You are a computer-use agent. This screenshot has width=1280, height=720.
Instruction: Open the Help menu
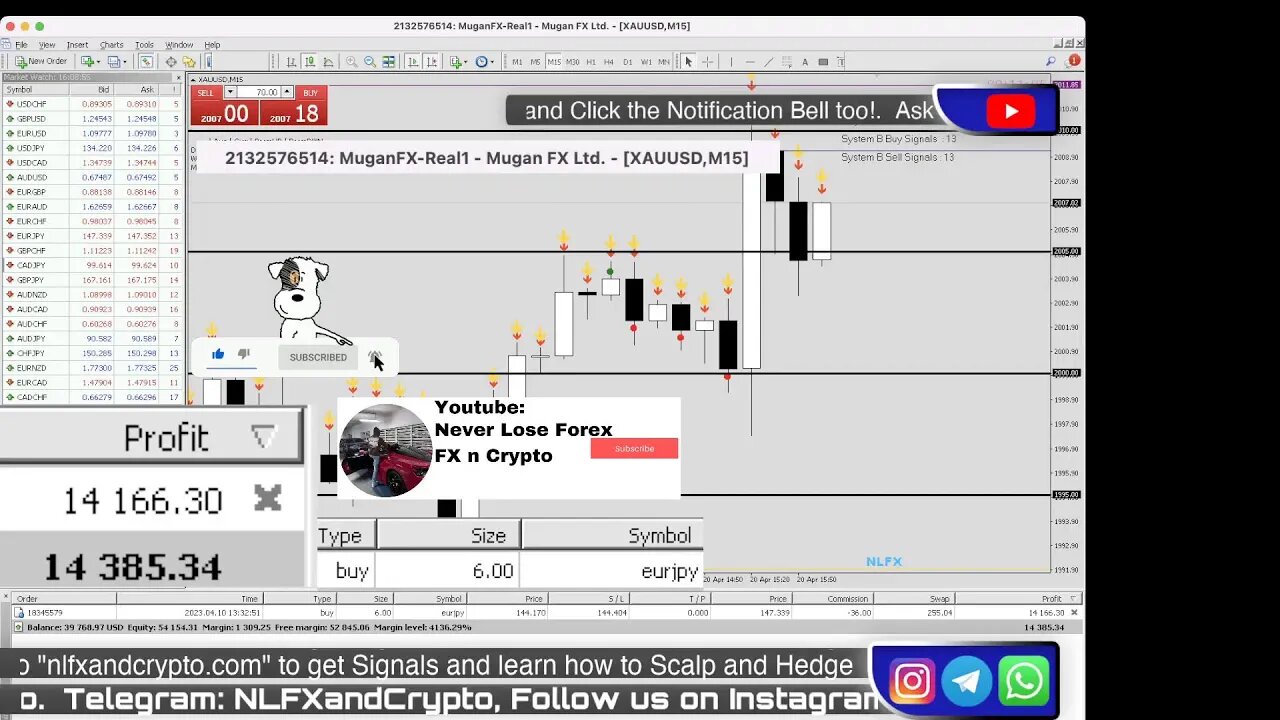(x=212, y=45)
